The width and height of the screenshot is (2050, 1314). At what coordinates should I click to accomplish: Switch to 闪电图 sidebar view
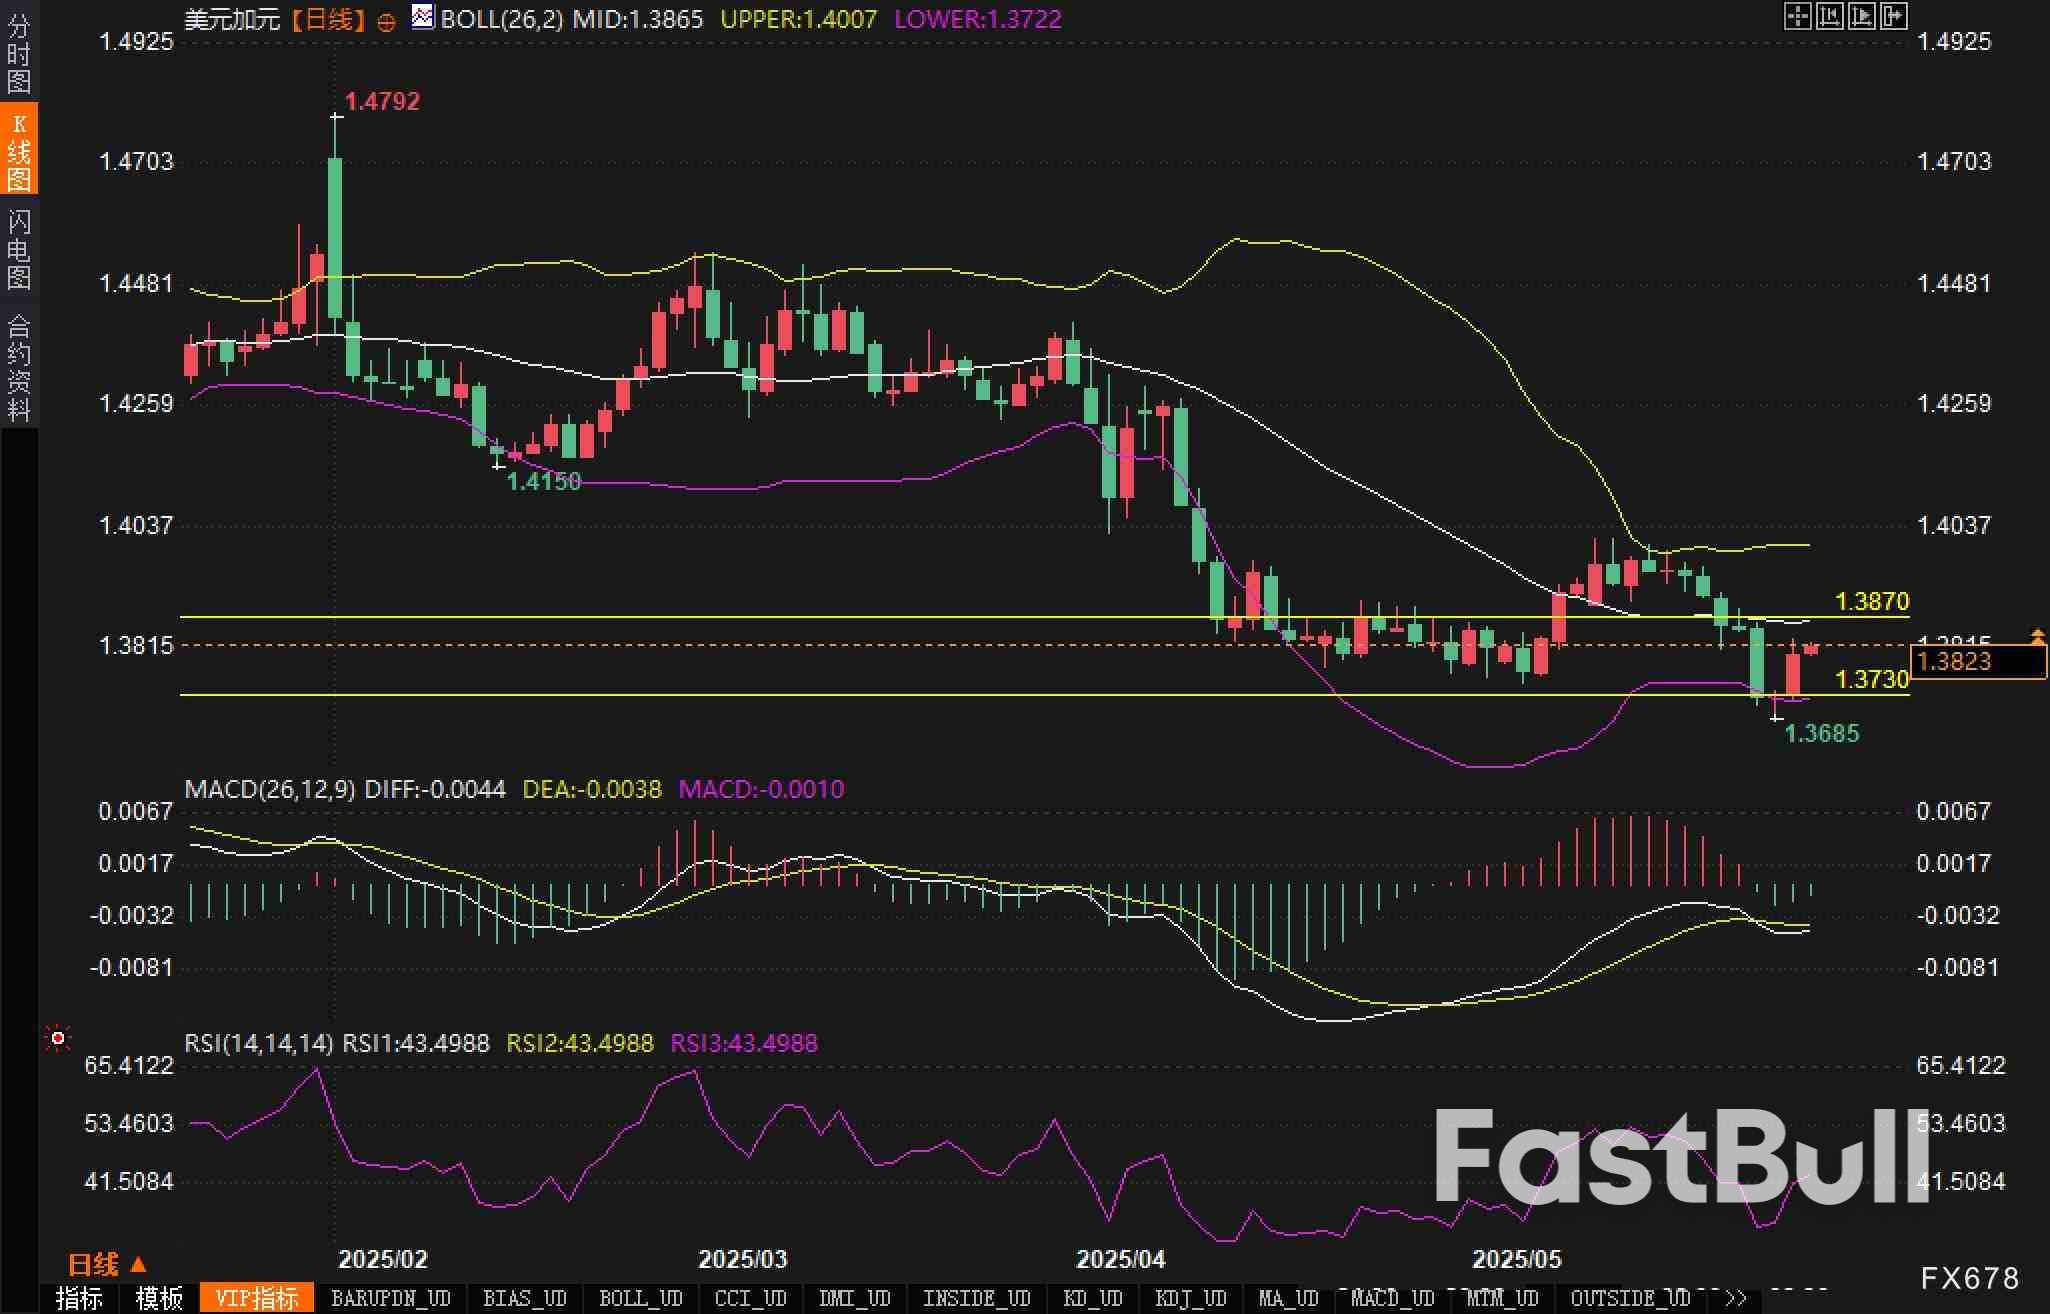pyautogui.click(x=18, y=249)
